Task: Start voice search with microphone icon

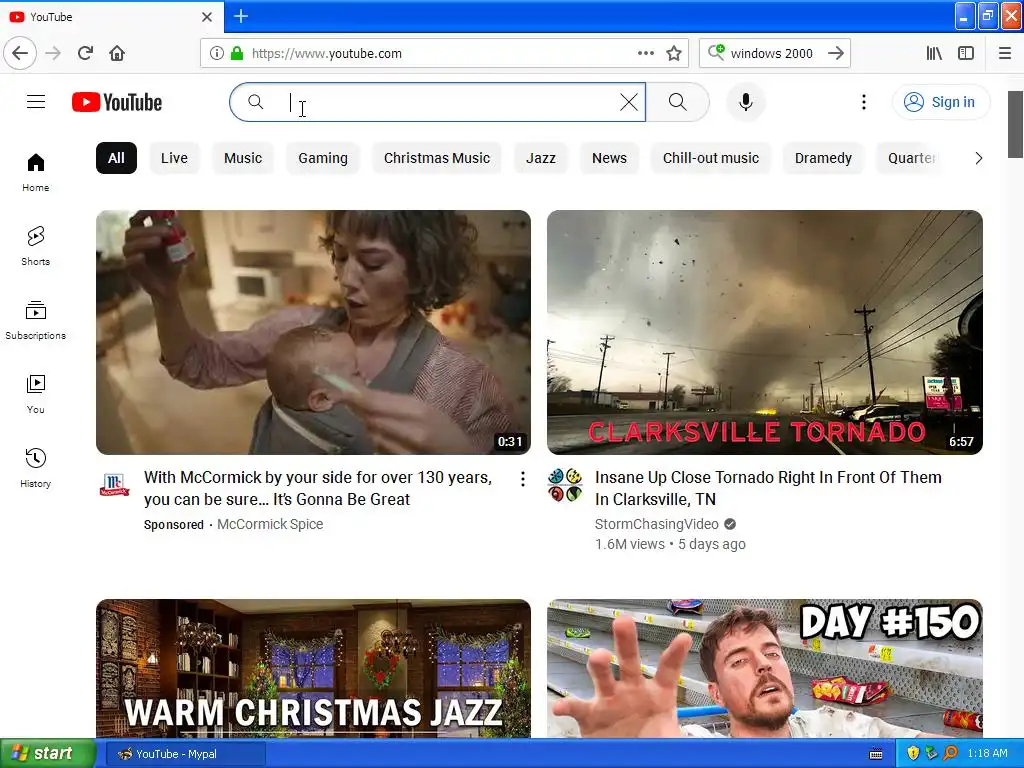Action: (745, 102)
